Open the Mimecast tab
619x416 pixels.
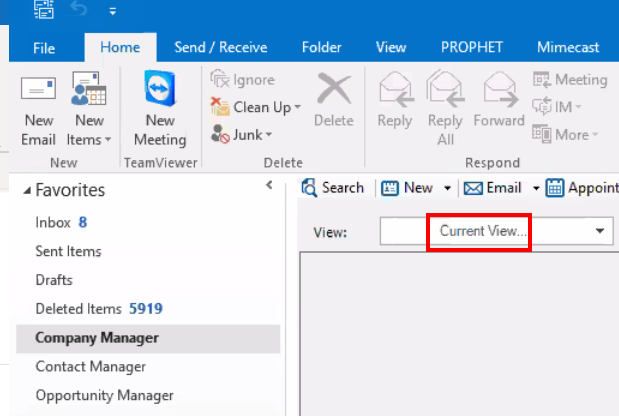pos(568,47)
